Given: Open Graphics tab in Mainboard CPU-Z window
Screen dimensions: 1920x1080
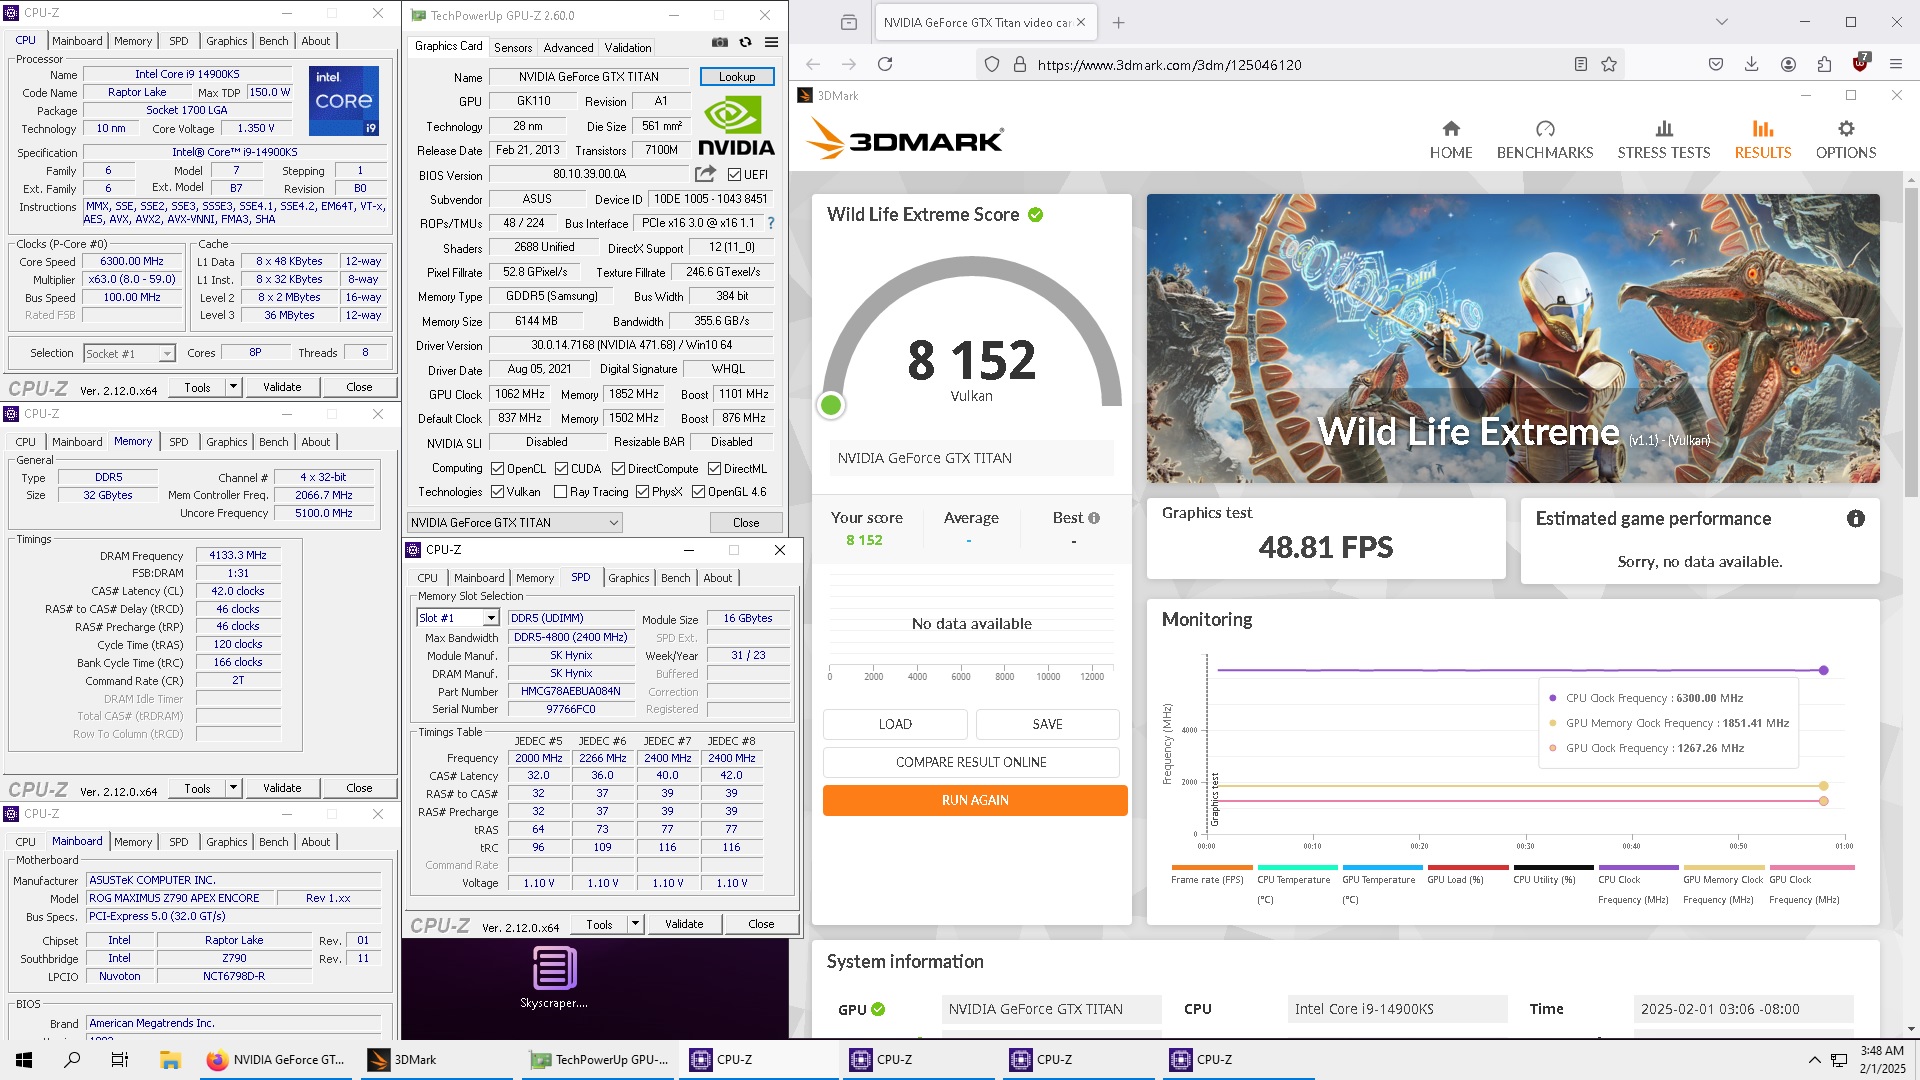Looking at the screenshot, I should point(227,842).
